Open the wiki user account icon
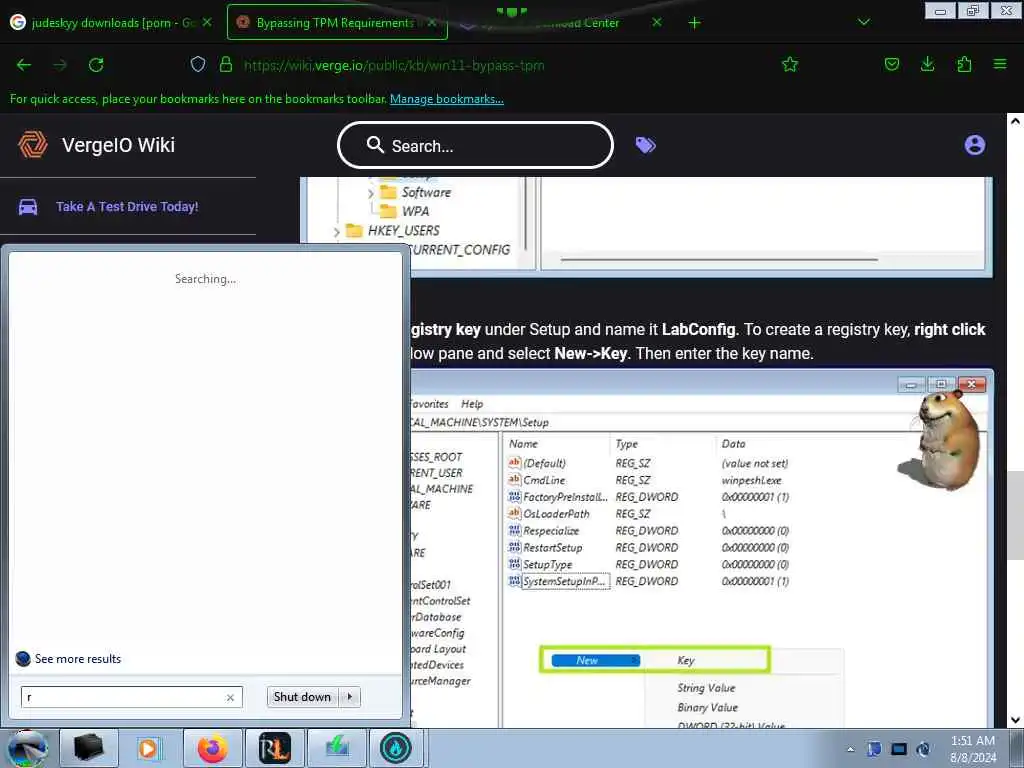This screenshot has width=1024, height=768. 974,145
